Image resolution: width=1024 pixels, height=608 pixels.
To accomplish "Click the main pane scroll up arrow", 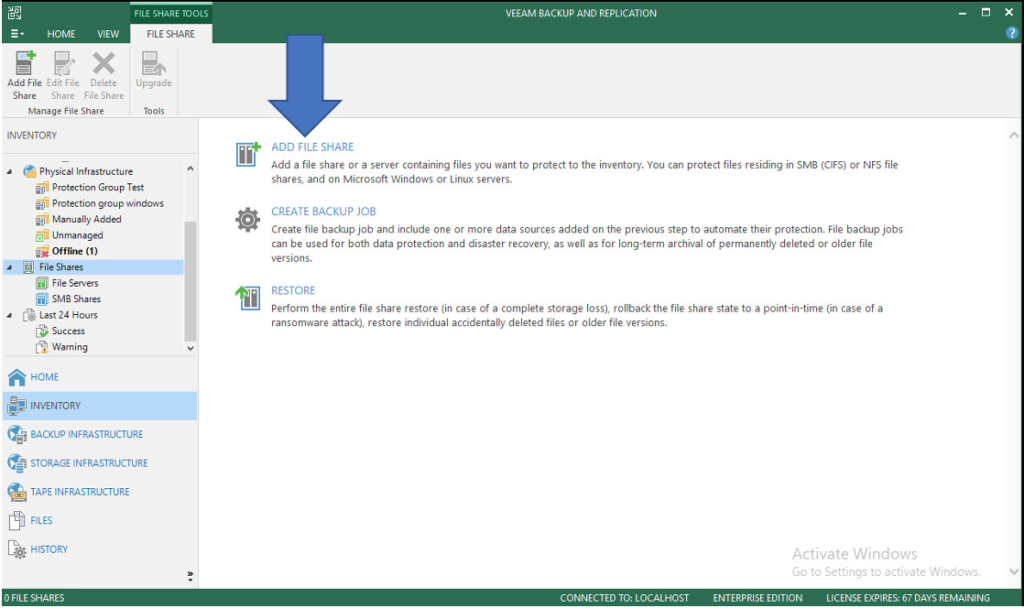I will (1014, 136).
